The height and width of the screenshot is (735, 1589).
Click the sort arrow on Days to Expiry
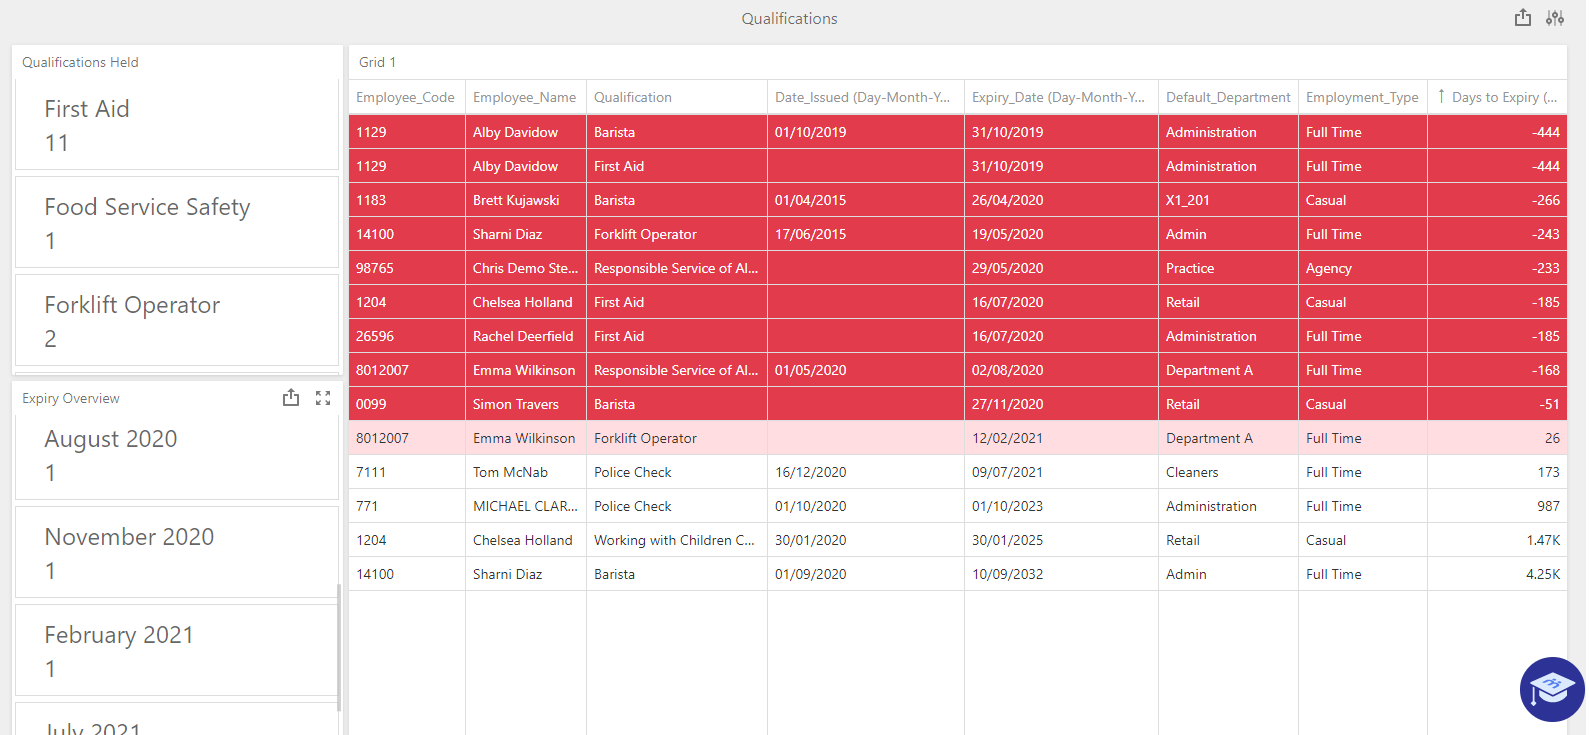(x=1441, y=96)
